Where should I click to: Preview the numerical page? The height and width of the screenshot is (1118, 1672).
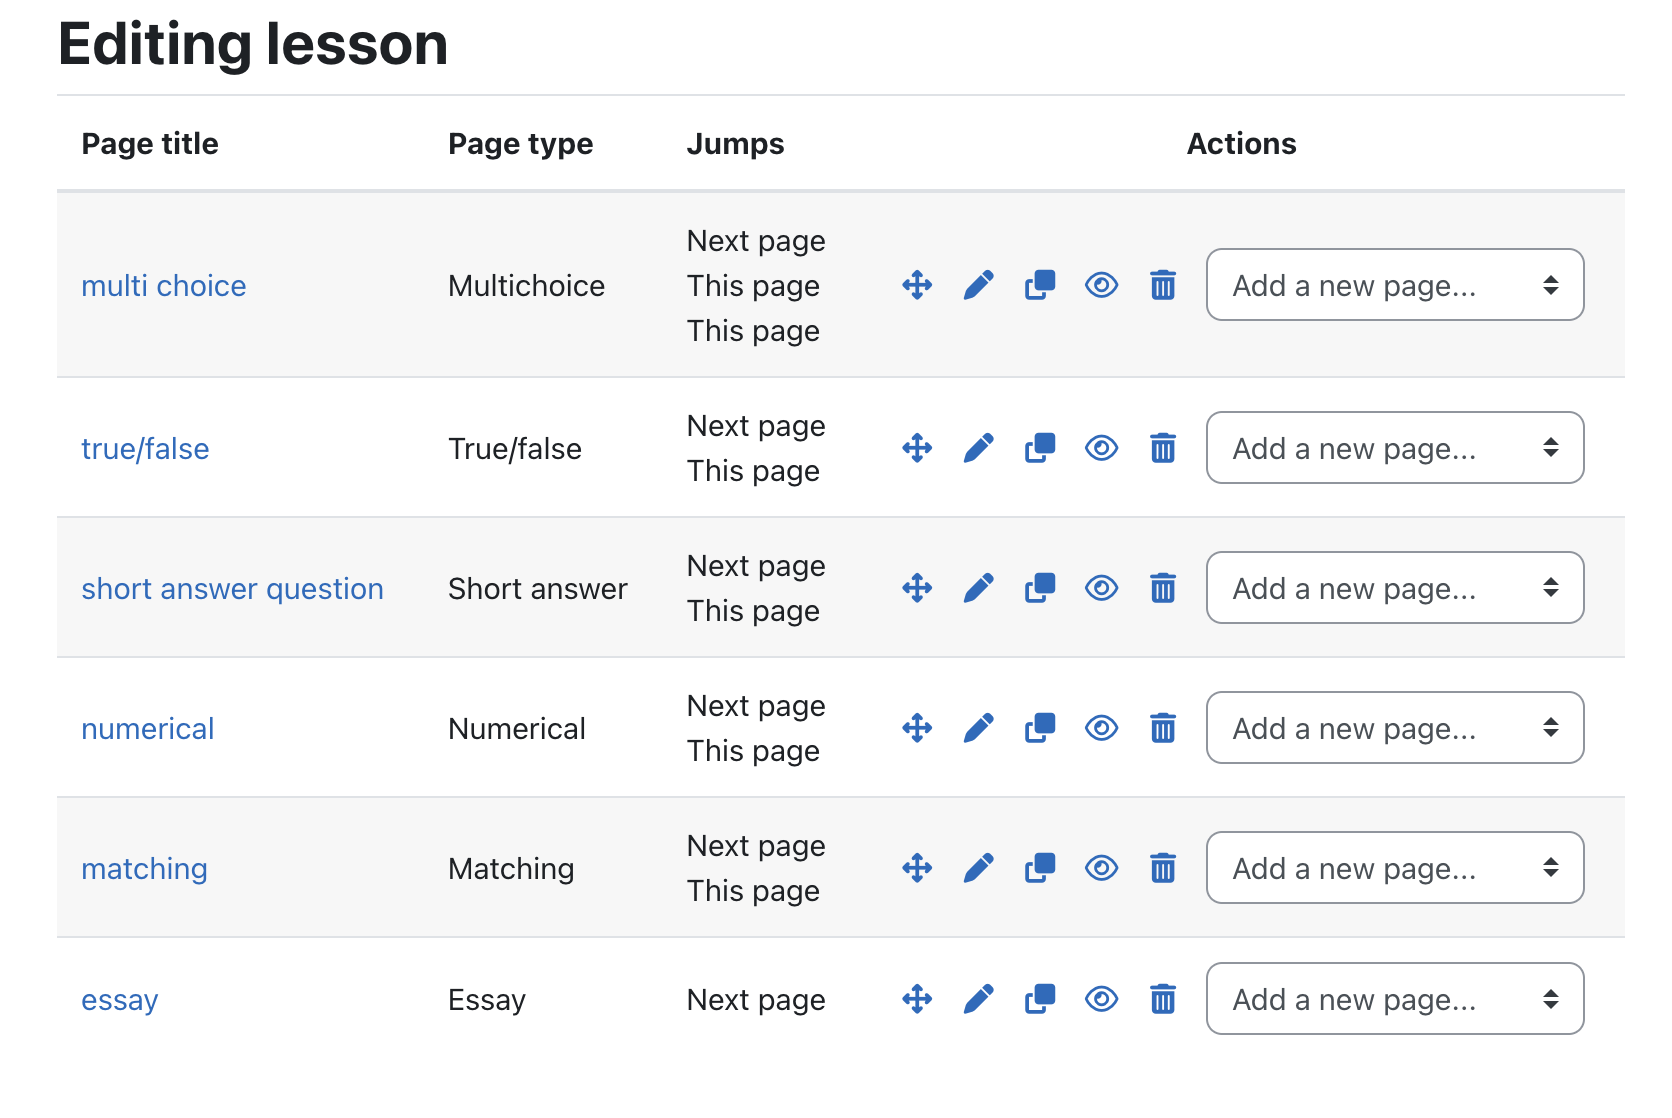[x=1101, y=728]
